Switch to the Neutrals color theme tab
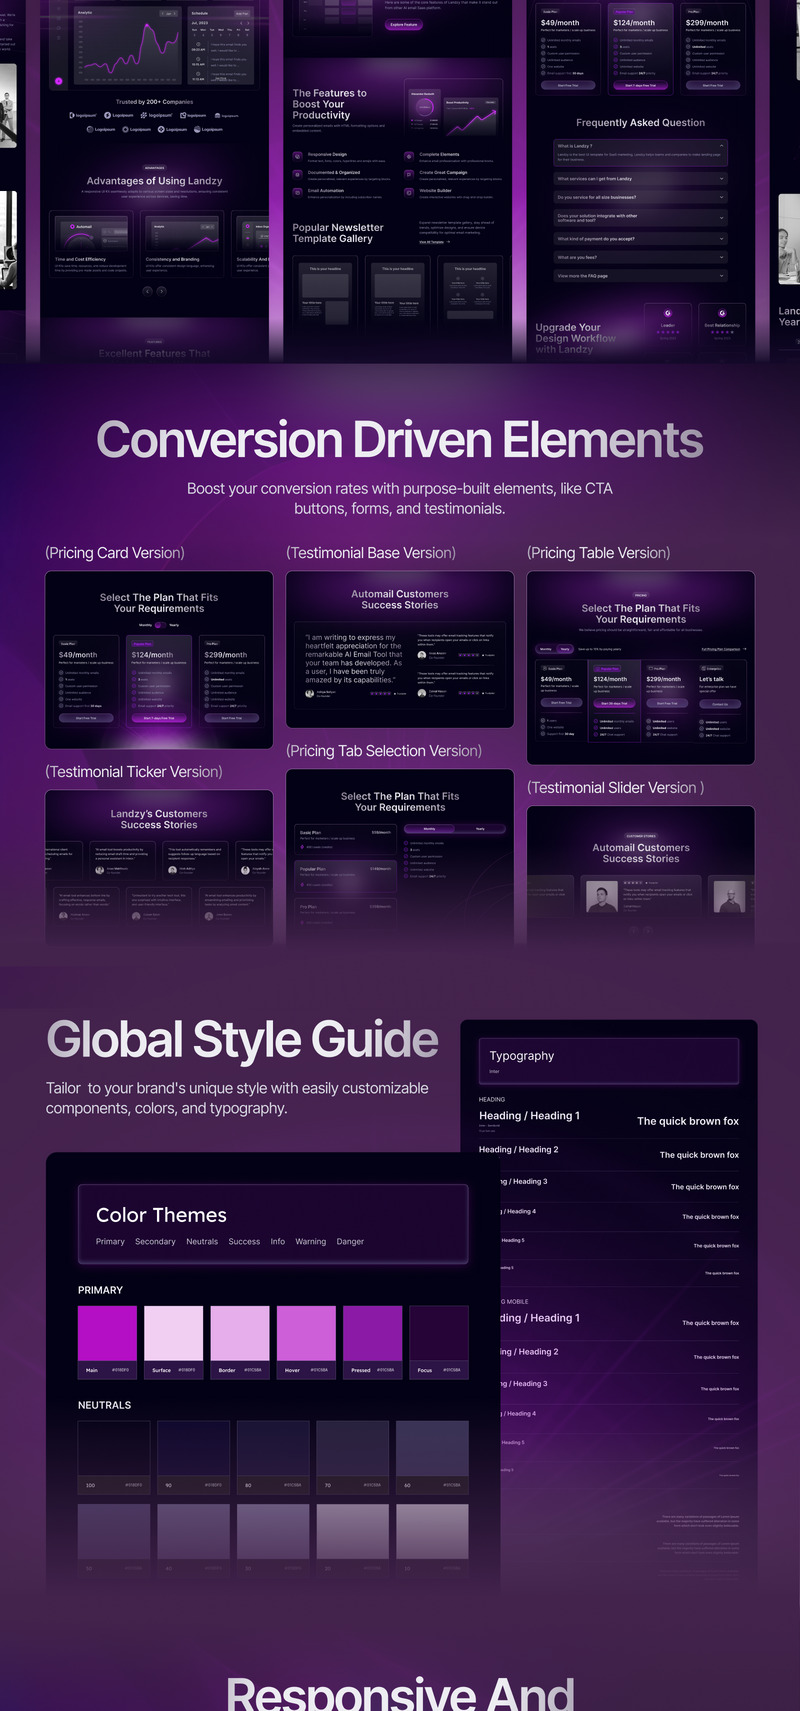 202,1242
